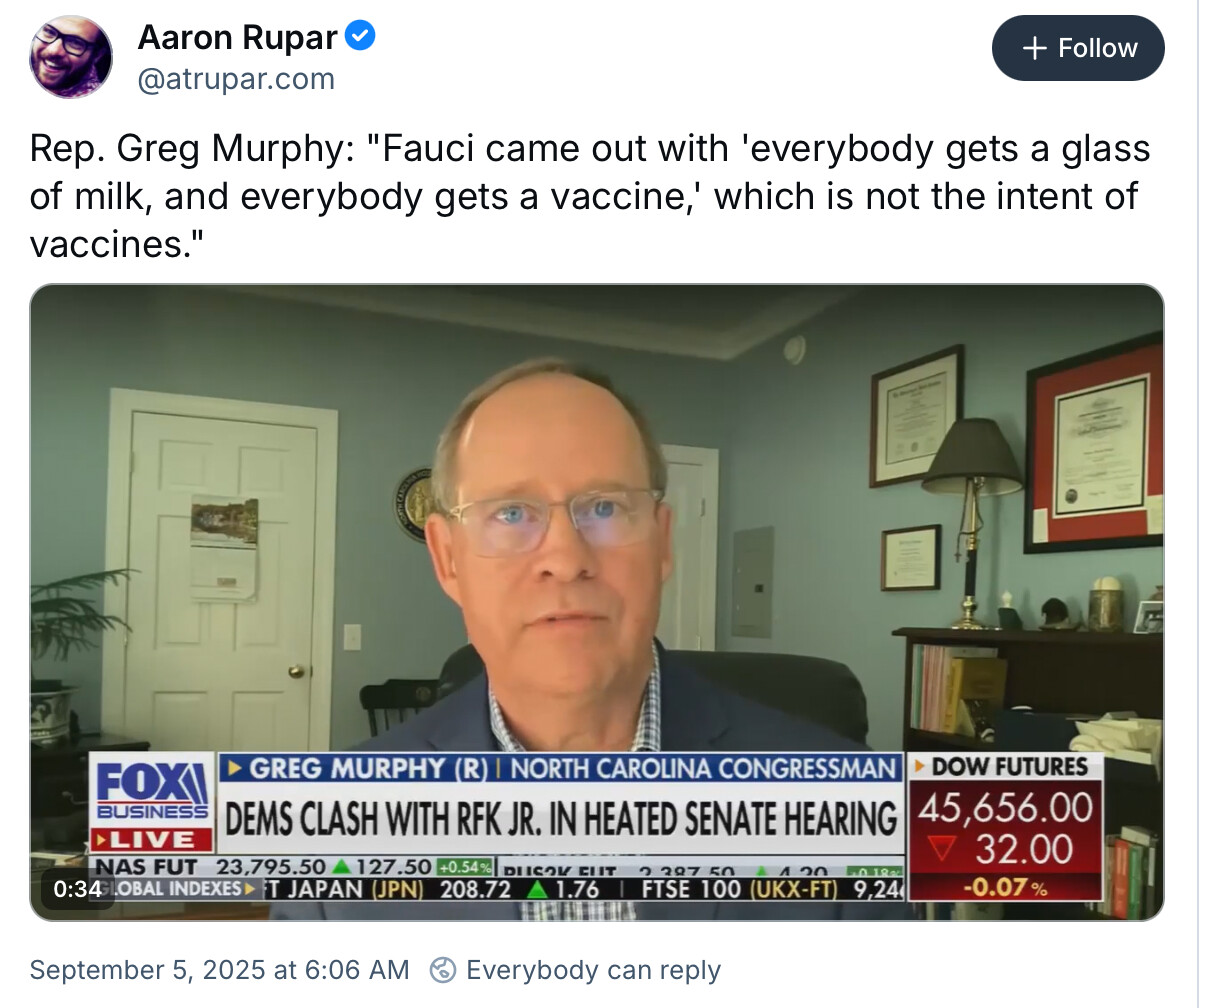1214x1008 pixels.
Task: Click Aaron Rupar's profile avatar
Action: pyautogui.click(x=71, y=57)
